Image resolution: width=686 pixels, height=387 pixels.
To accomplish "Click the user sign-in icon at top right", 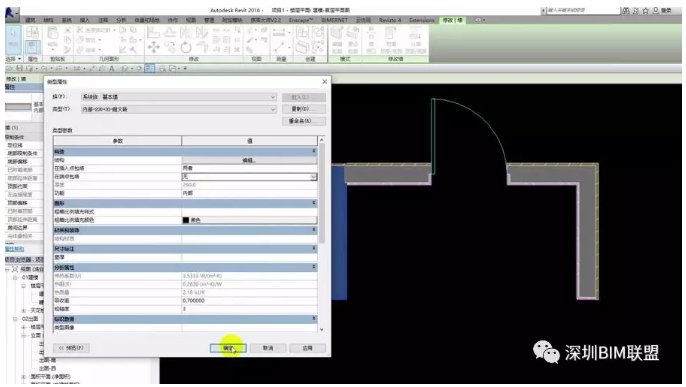I will (x=656, y=10).
